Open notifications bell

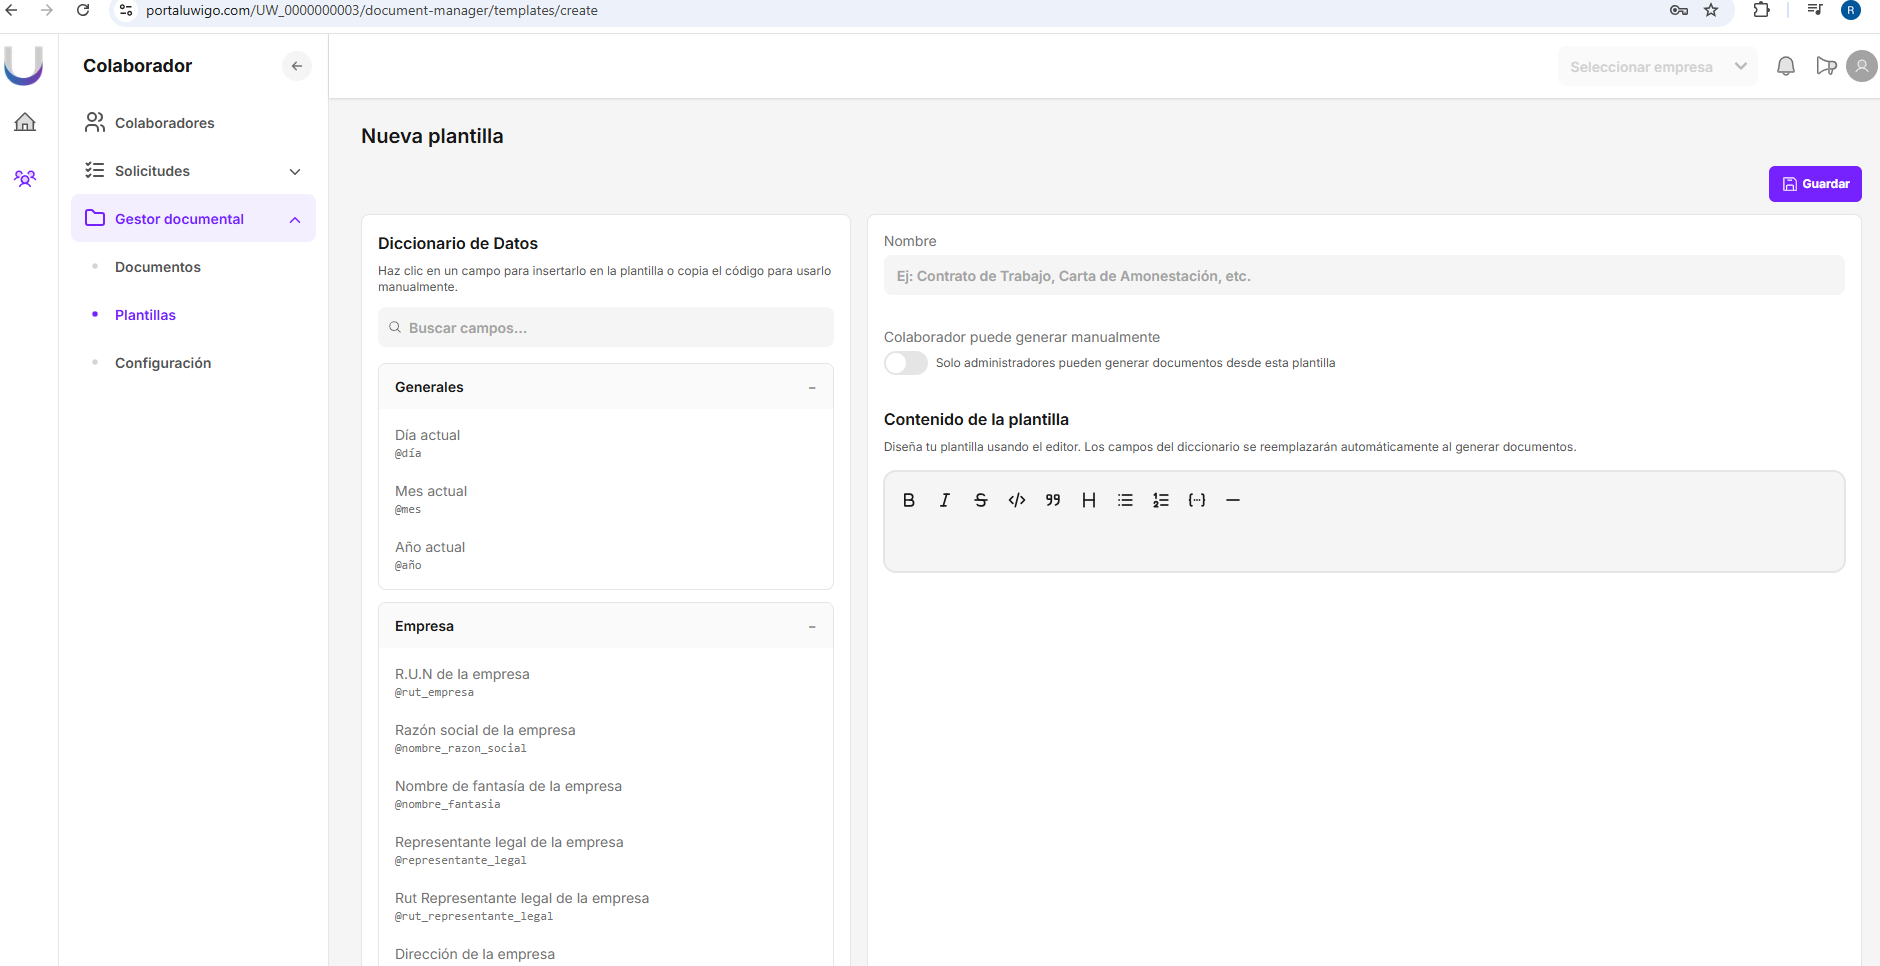1785,67
